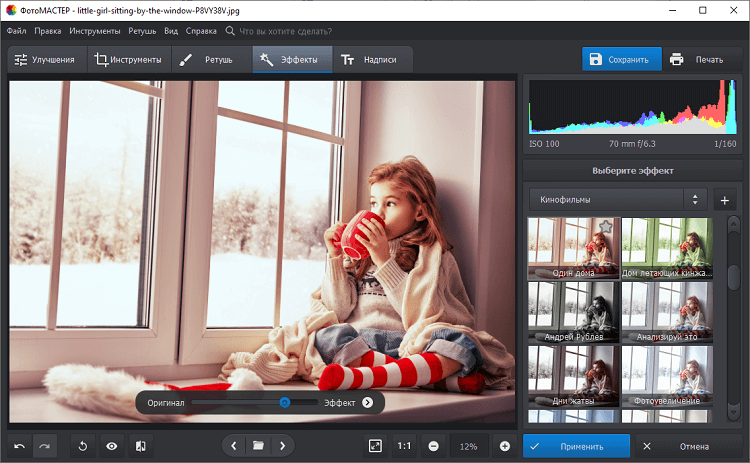
Task: Open the Инструменты menu in the menu bar
Action: point(97,31)
